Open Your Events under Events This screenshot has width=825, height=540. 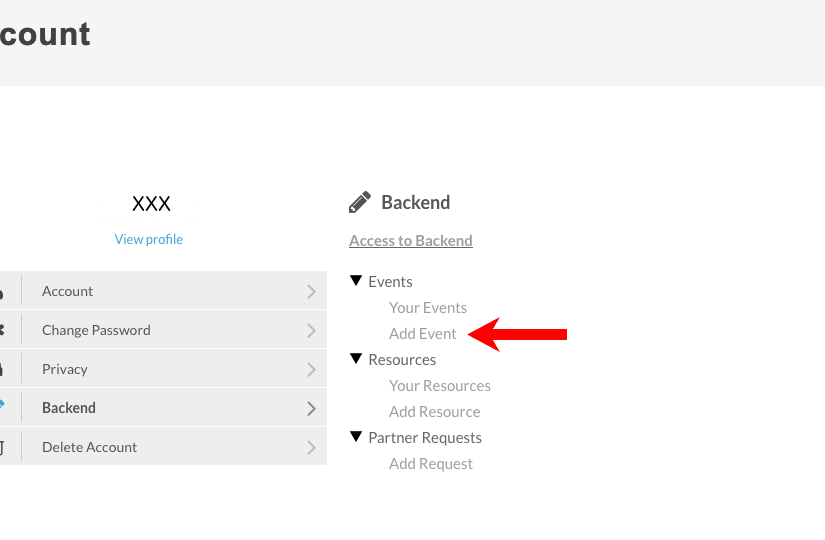(428, 308)
